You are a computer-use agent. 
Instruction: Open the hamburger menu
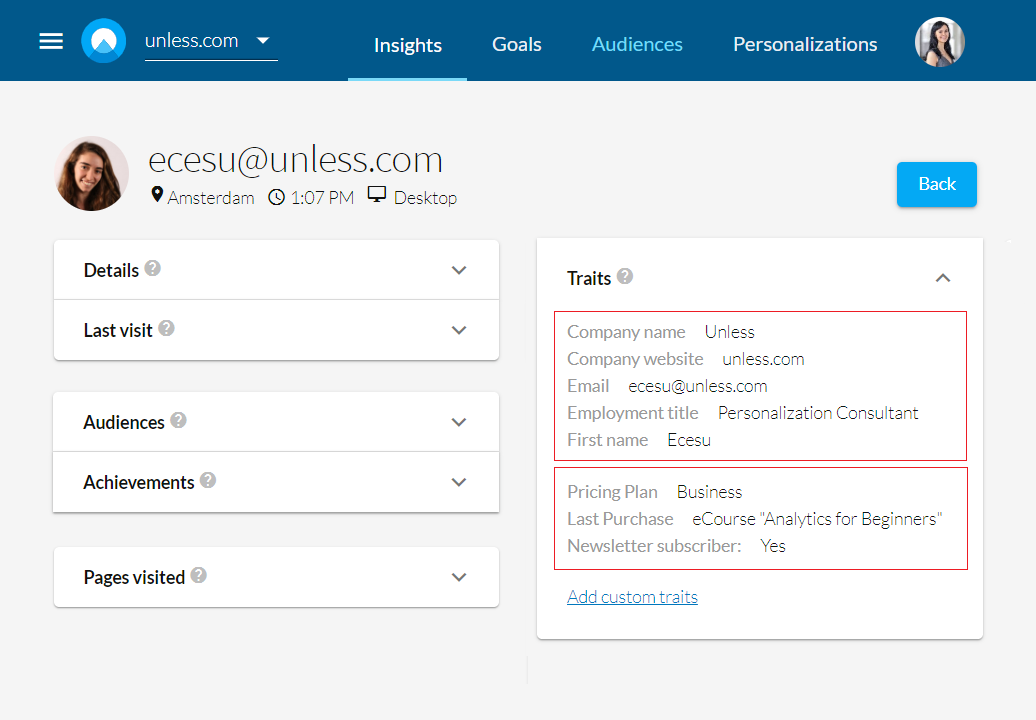point(51,41)
